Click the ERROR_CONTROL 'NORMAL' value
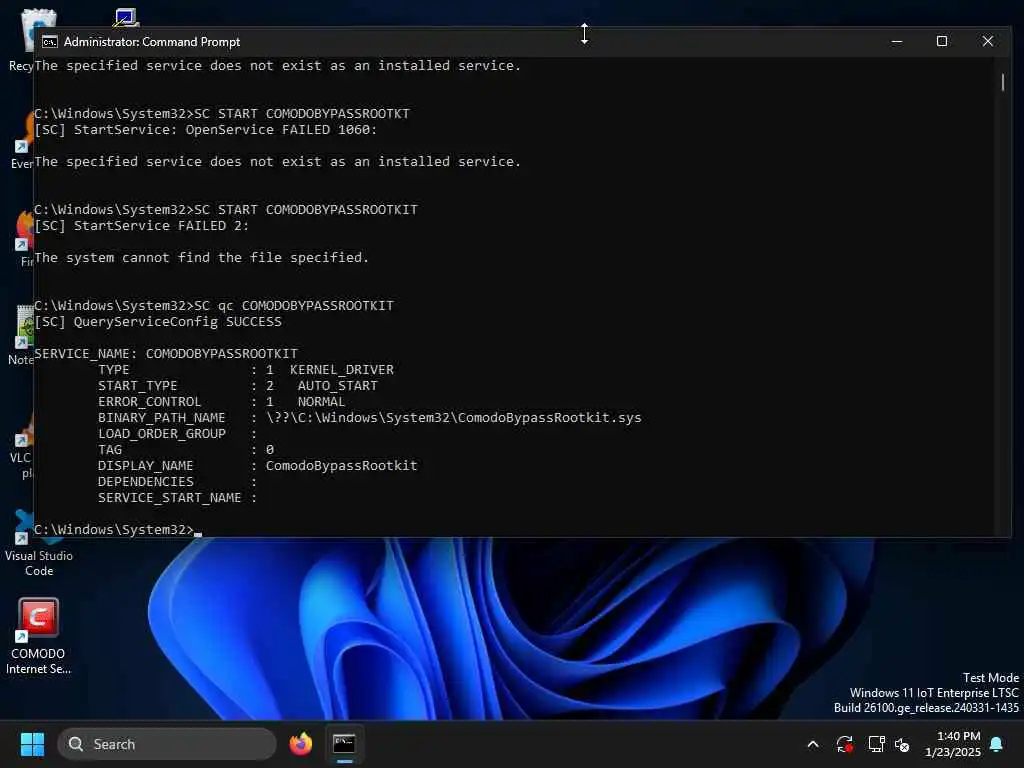This screenshot has width=1024, height=768. tap(321, 402)
